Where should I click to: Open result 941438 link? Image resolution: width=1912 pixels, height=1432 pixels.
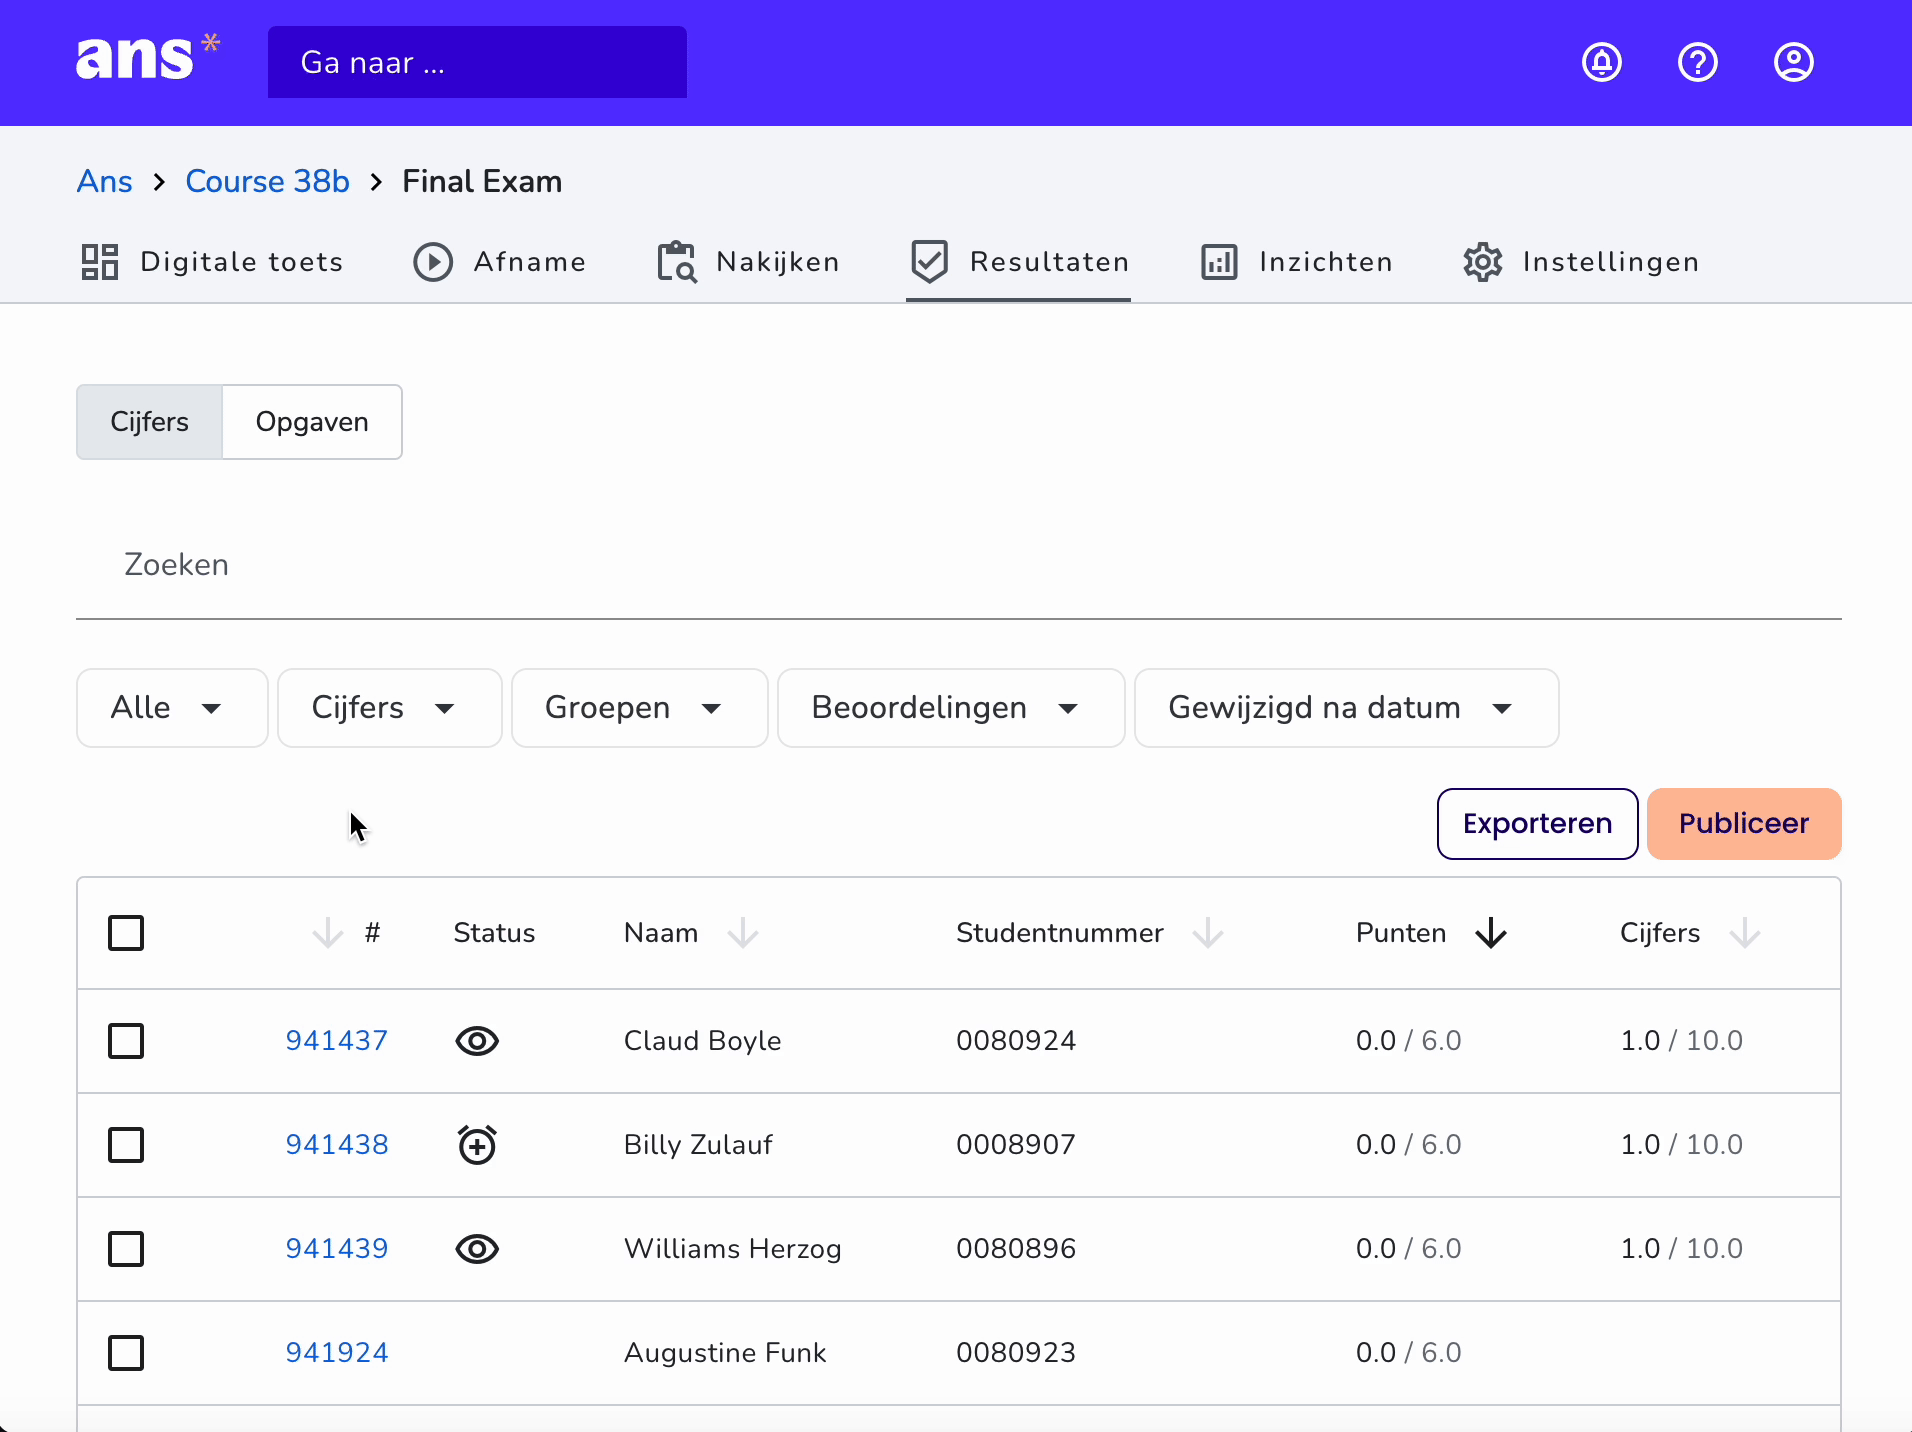click(x=337, y=1145)
